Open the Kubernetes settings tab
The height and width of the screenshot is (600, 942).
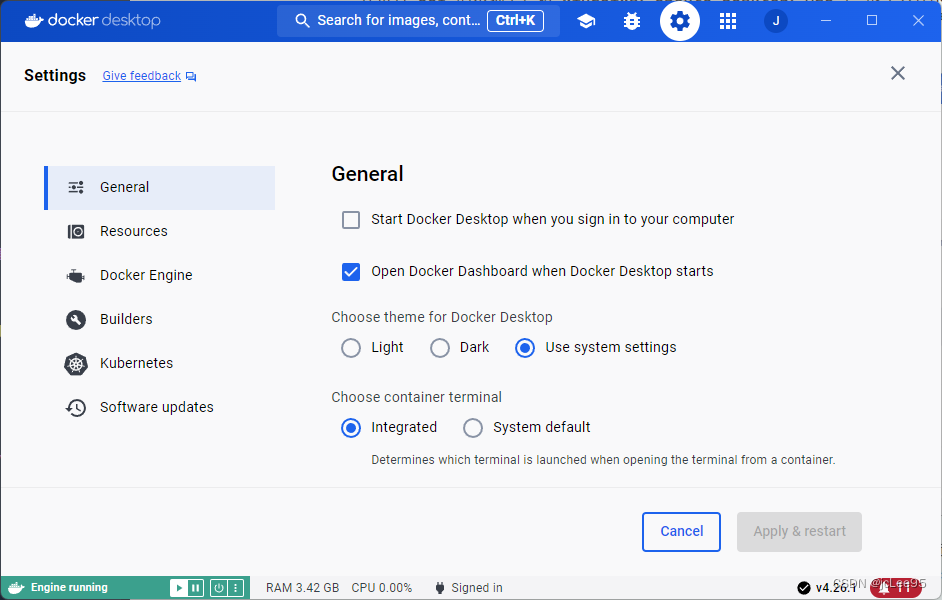[160, 363]
